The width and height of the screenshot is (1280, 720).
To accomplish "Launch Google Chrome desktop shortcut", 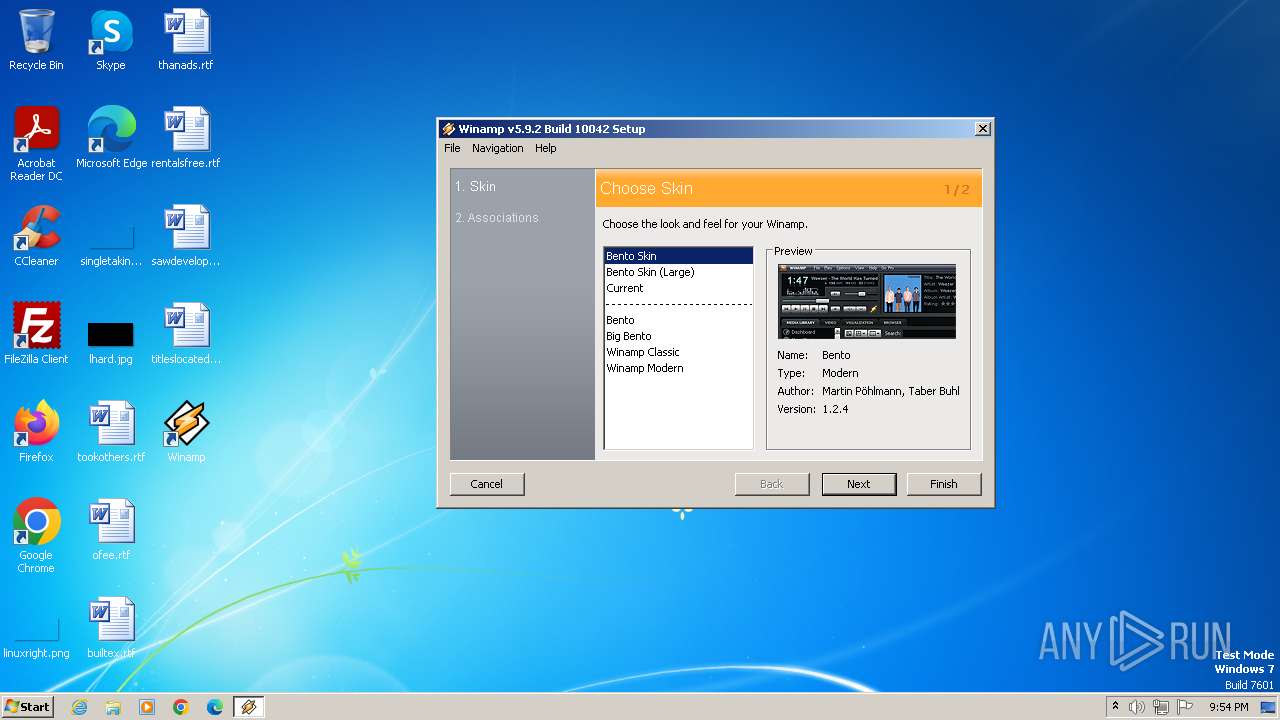I will [x=36, y=536].
